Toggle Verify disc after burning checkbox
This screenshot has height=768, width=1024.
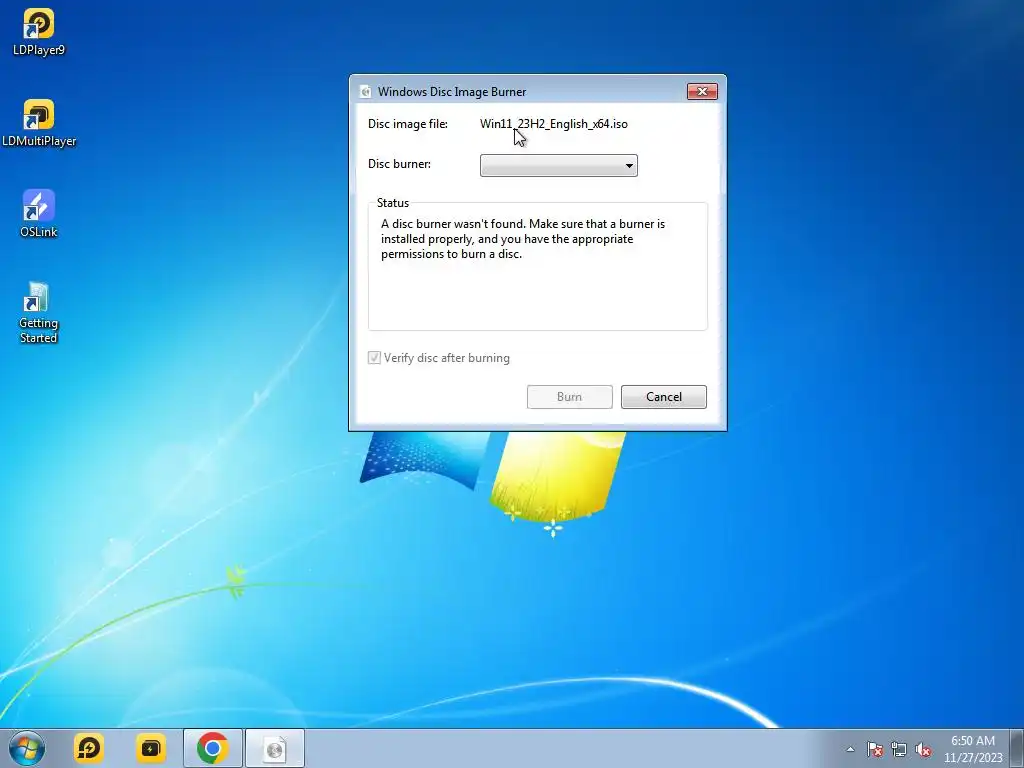click(x=374, y=357)
